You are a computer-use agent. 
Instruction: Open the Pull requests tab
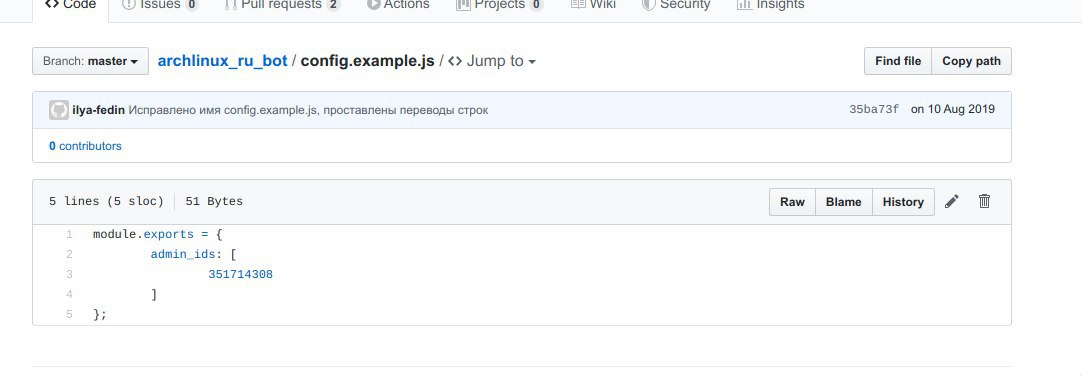pyautogui.click(x=283, y=6)
